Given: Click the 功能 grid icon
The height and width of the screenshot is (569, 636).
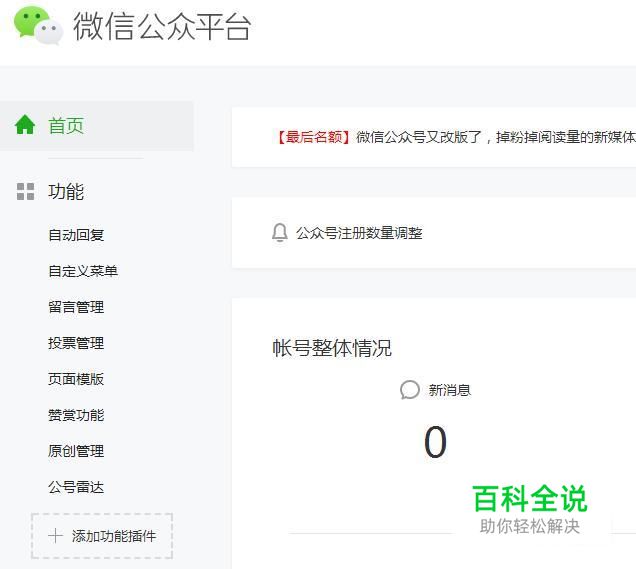Looking at the screenshot, I should [x=25, y=191].
